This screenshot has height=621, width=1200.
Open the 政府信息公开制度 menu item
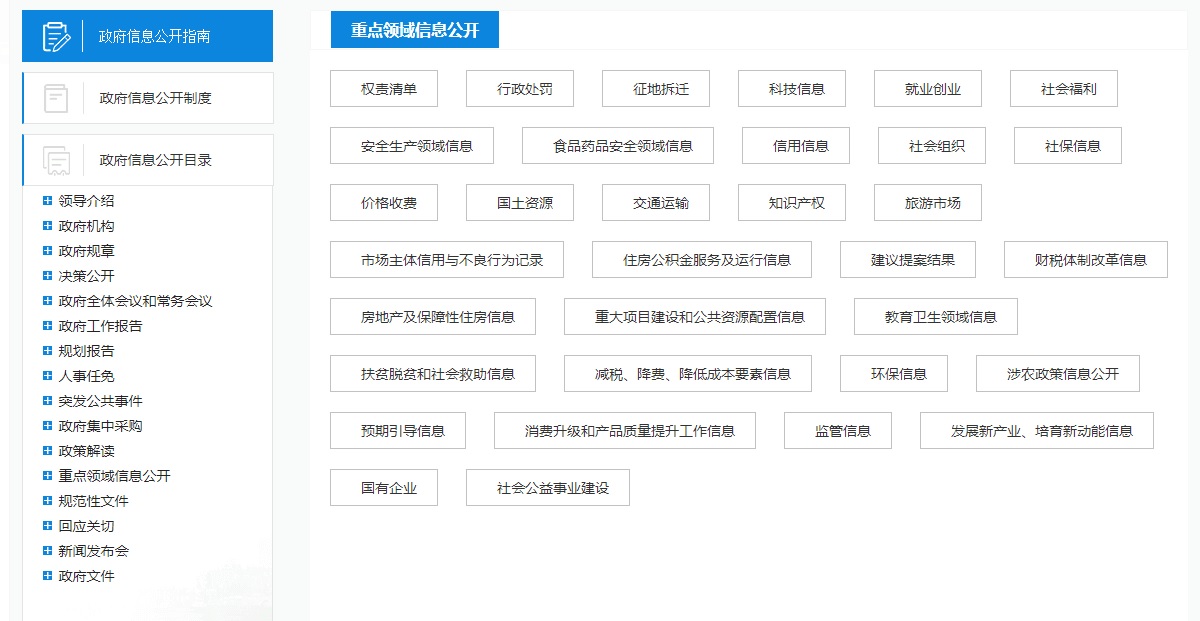pos(155,98)
